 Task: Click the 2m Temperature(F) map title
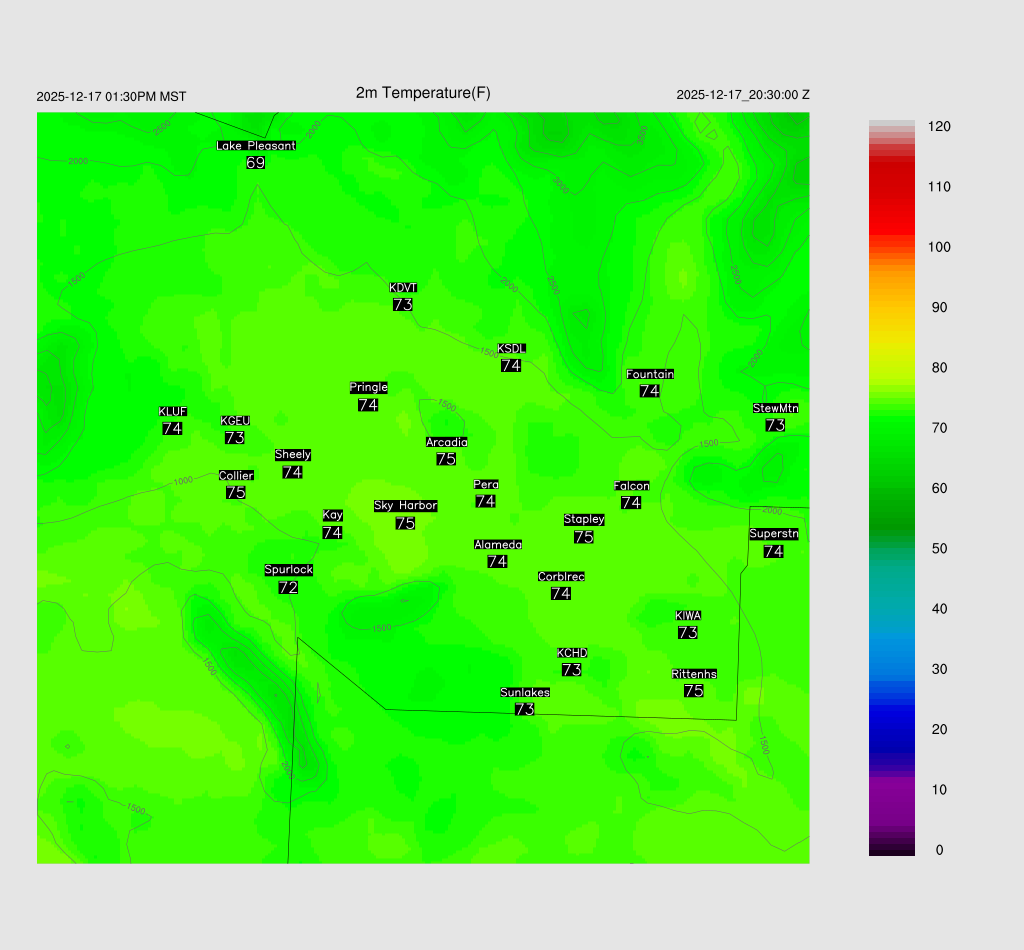pyautogui.click(x=423, y=93)
